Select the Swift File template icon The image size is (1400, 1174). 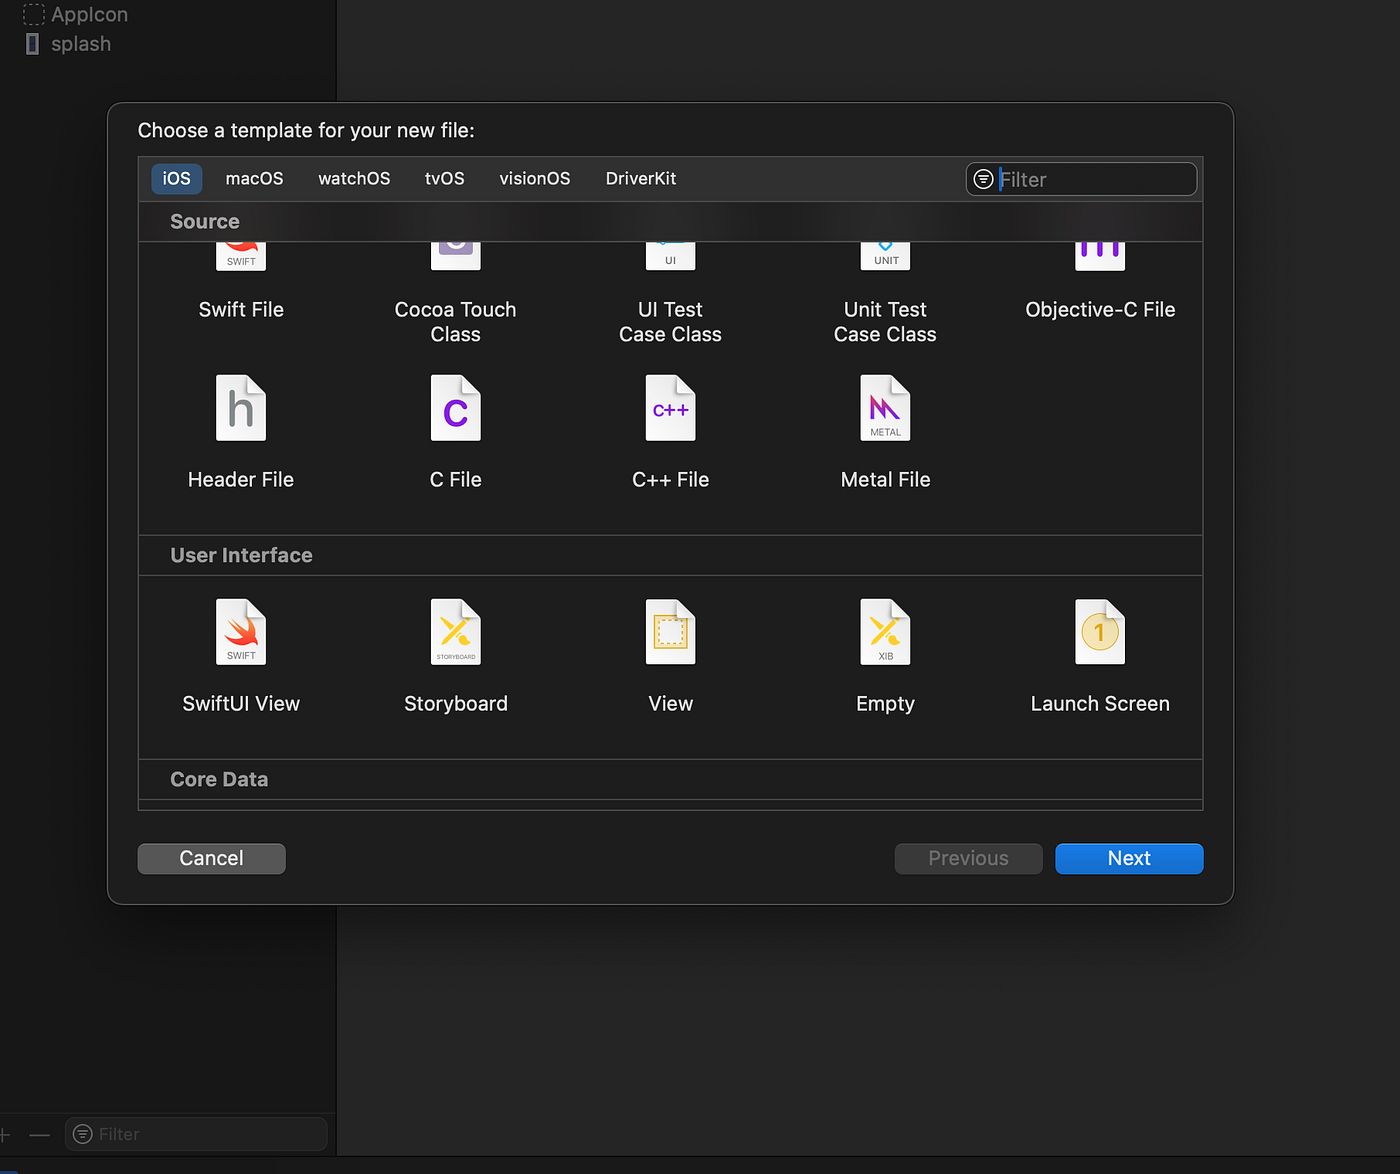point(241,256)
